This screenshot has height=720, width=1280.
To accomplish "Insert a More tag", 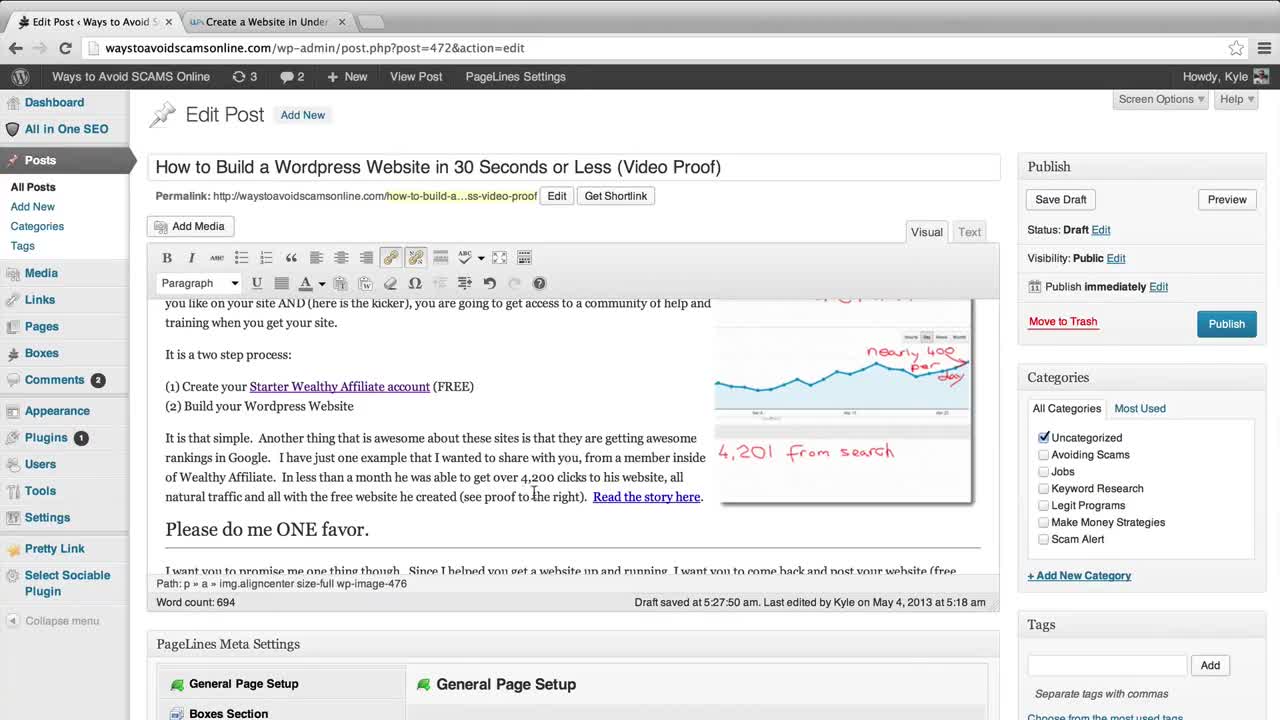I will [x=440, y=258].
